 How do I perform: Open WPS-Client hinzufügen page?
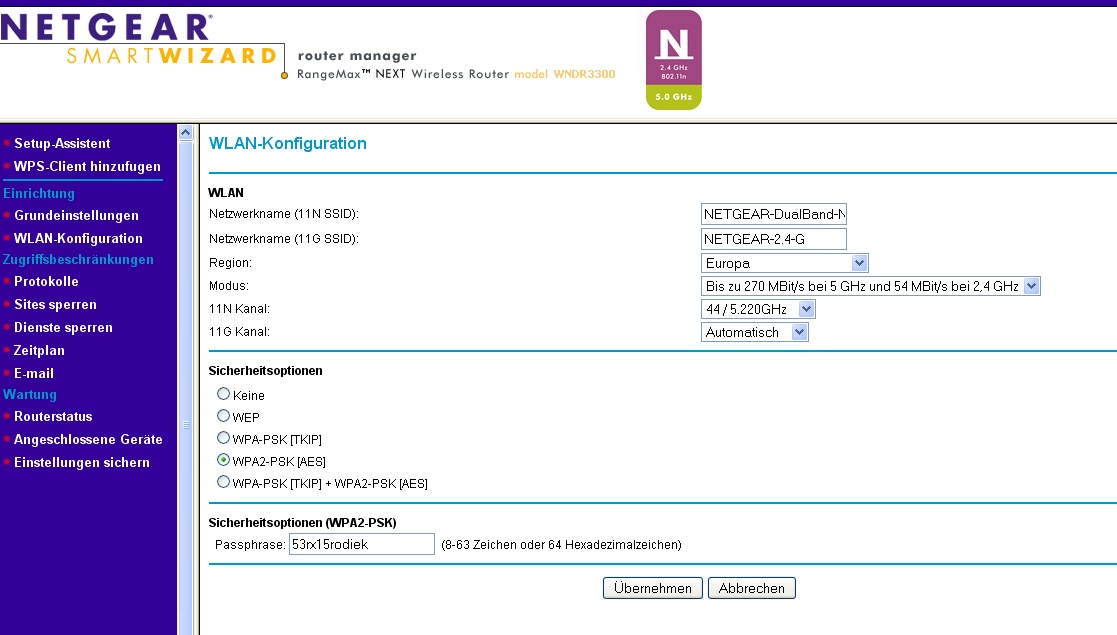87,167
